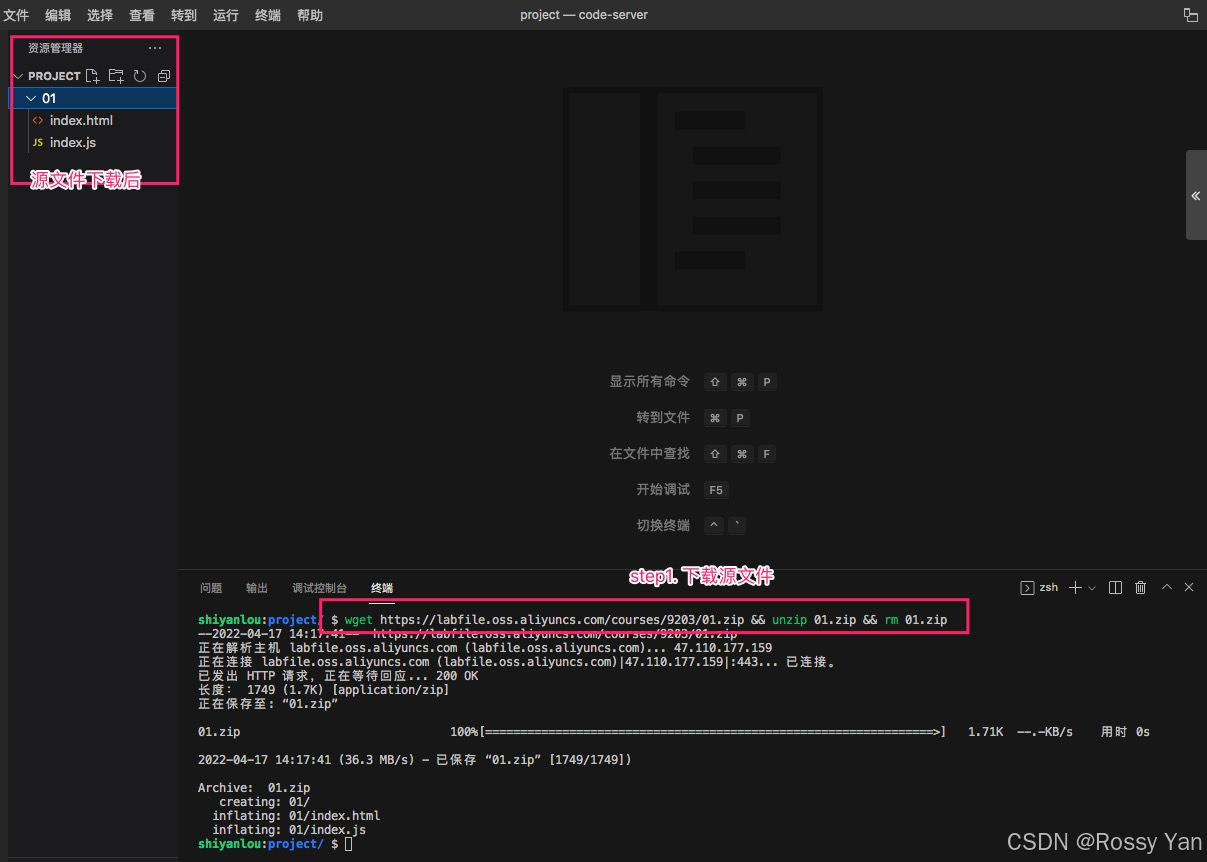
Task: Open the 文件 menu
Action: (x=17, y=15)
